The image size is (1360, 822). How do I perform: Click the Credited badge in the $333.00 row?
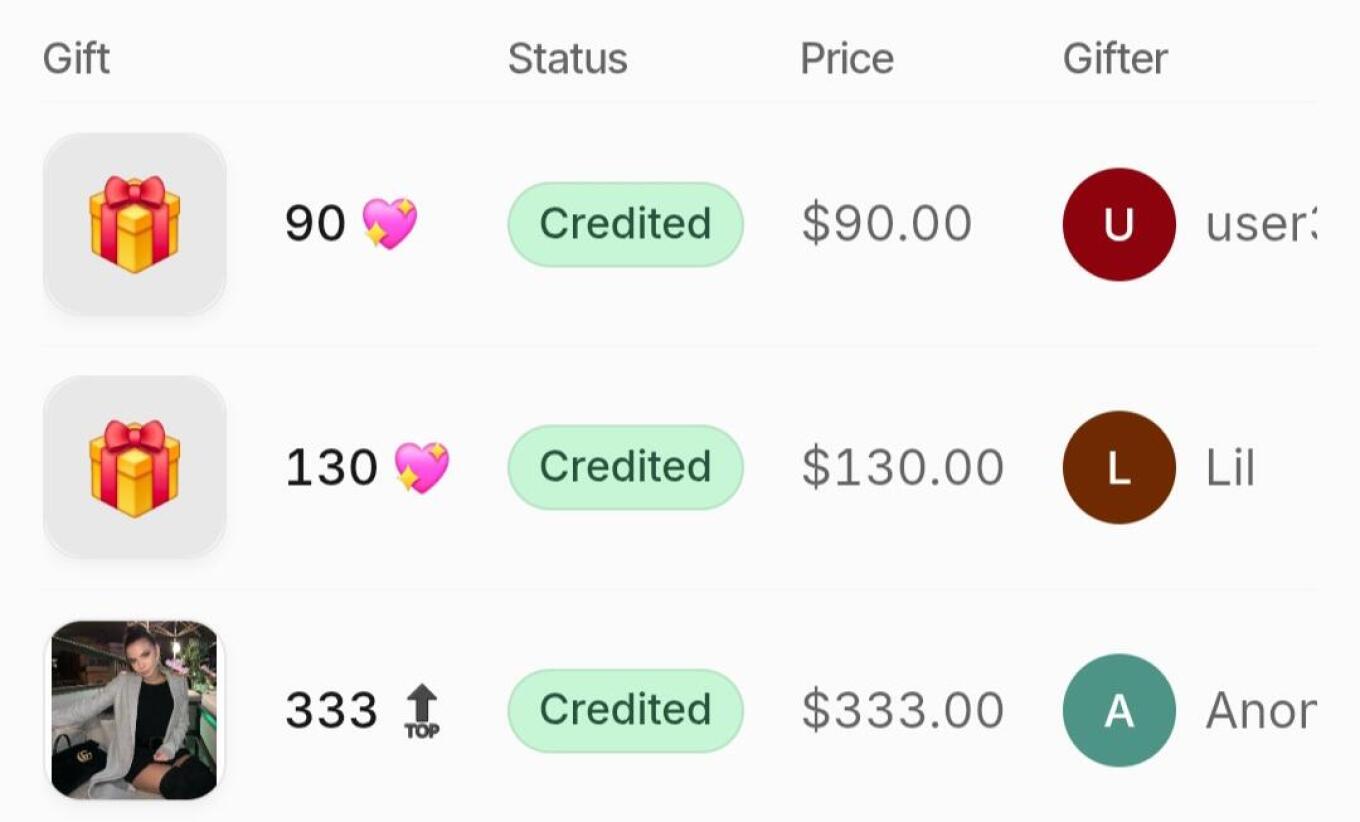[625, 710]
